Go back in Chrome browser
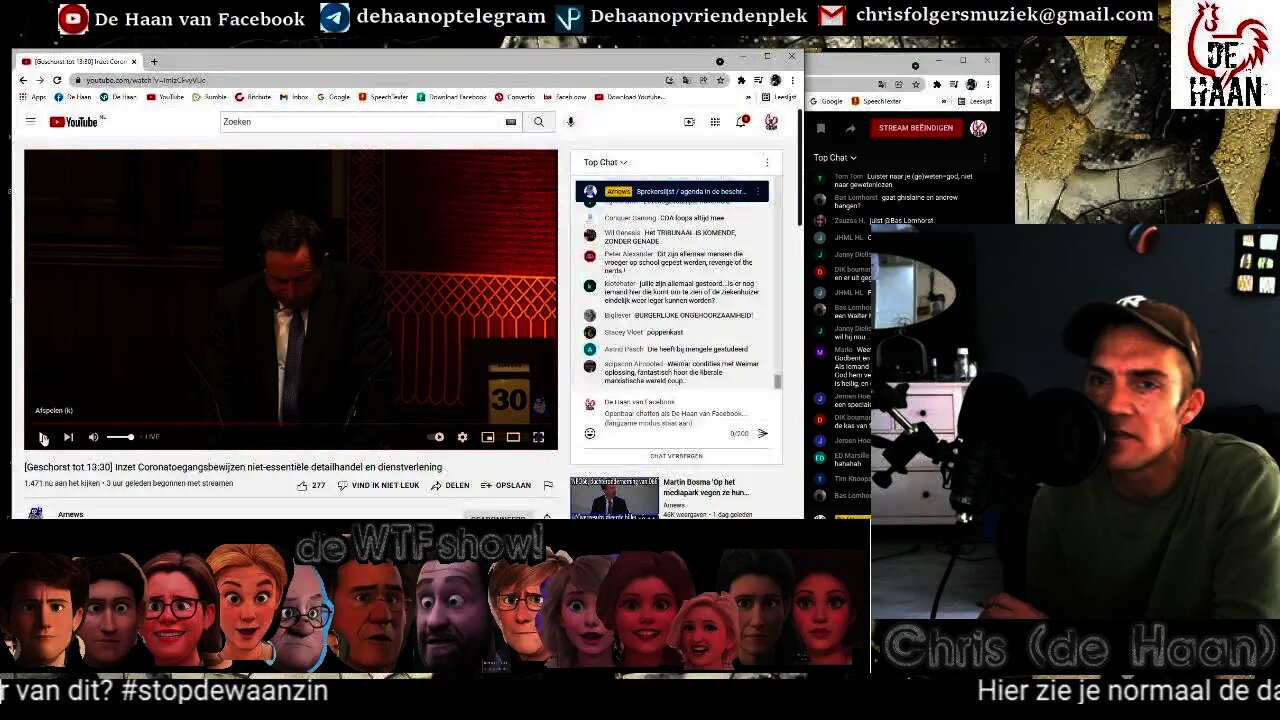This screenshot has height=720, width=1280. pyautogui.click(x=23, y=80)
